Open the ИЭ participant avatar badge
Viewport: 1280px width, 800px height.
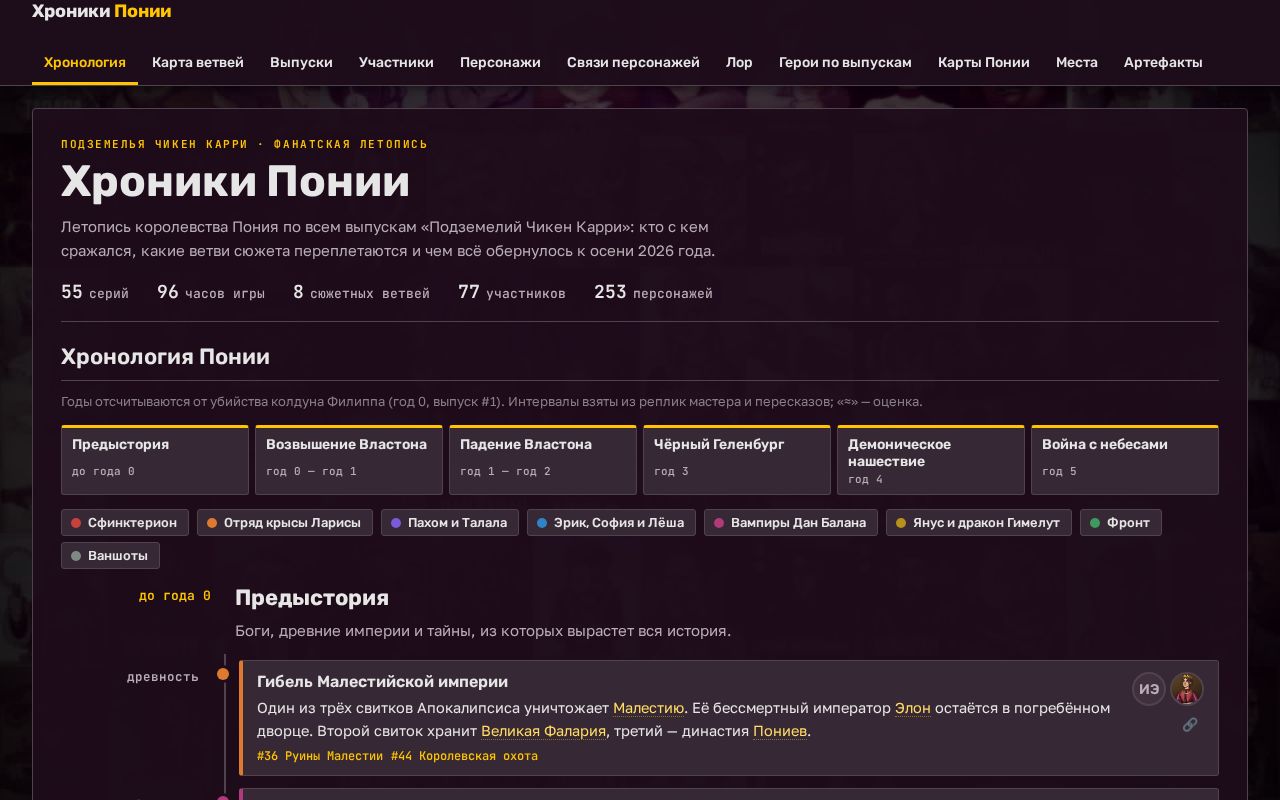[1149, 689]
